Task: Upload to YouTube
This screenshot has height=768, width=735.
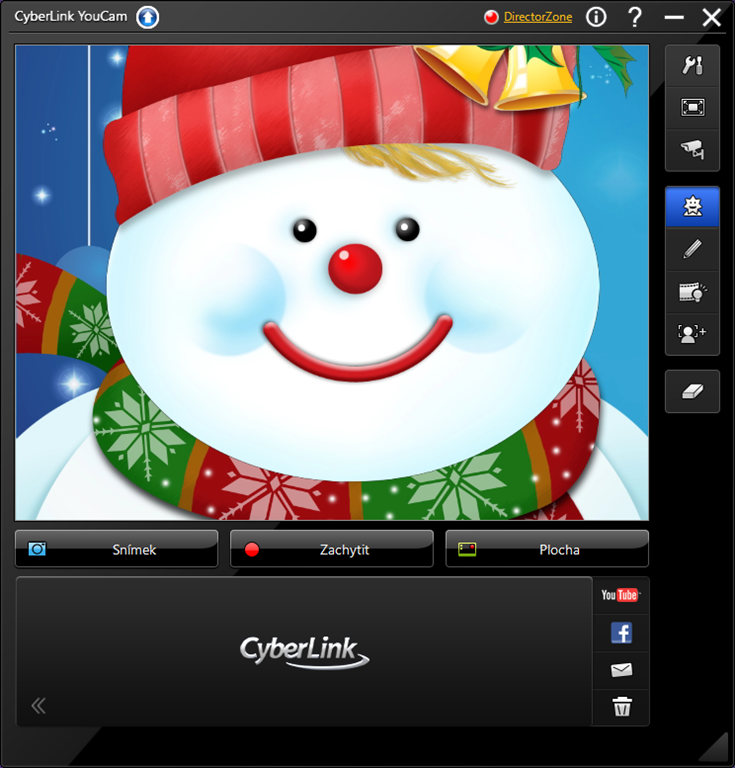Action: click(620, 595)
